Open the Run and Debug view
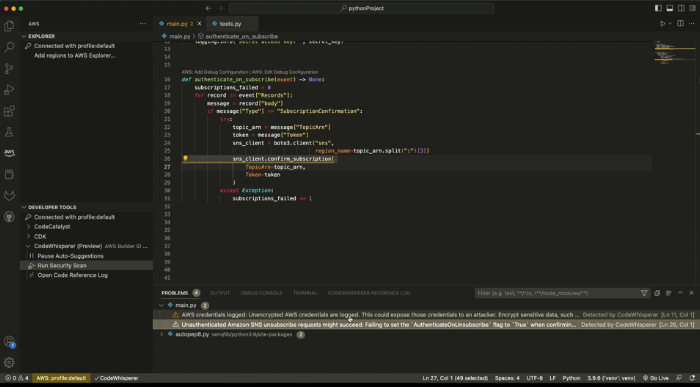Screen dimensions: 700x387 click(9, 90)
